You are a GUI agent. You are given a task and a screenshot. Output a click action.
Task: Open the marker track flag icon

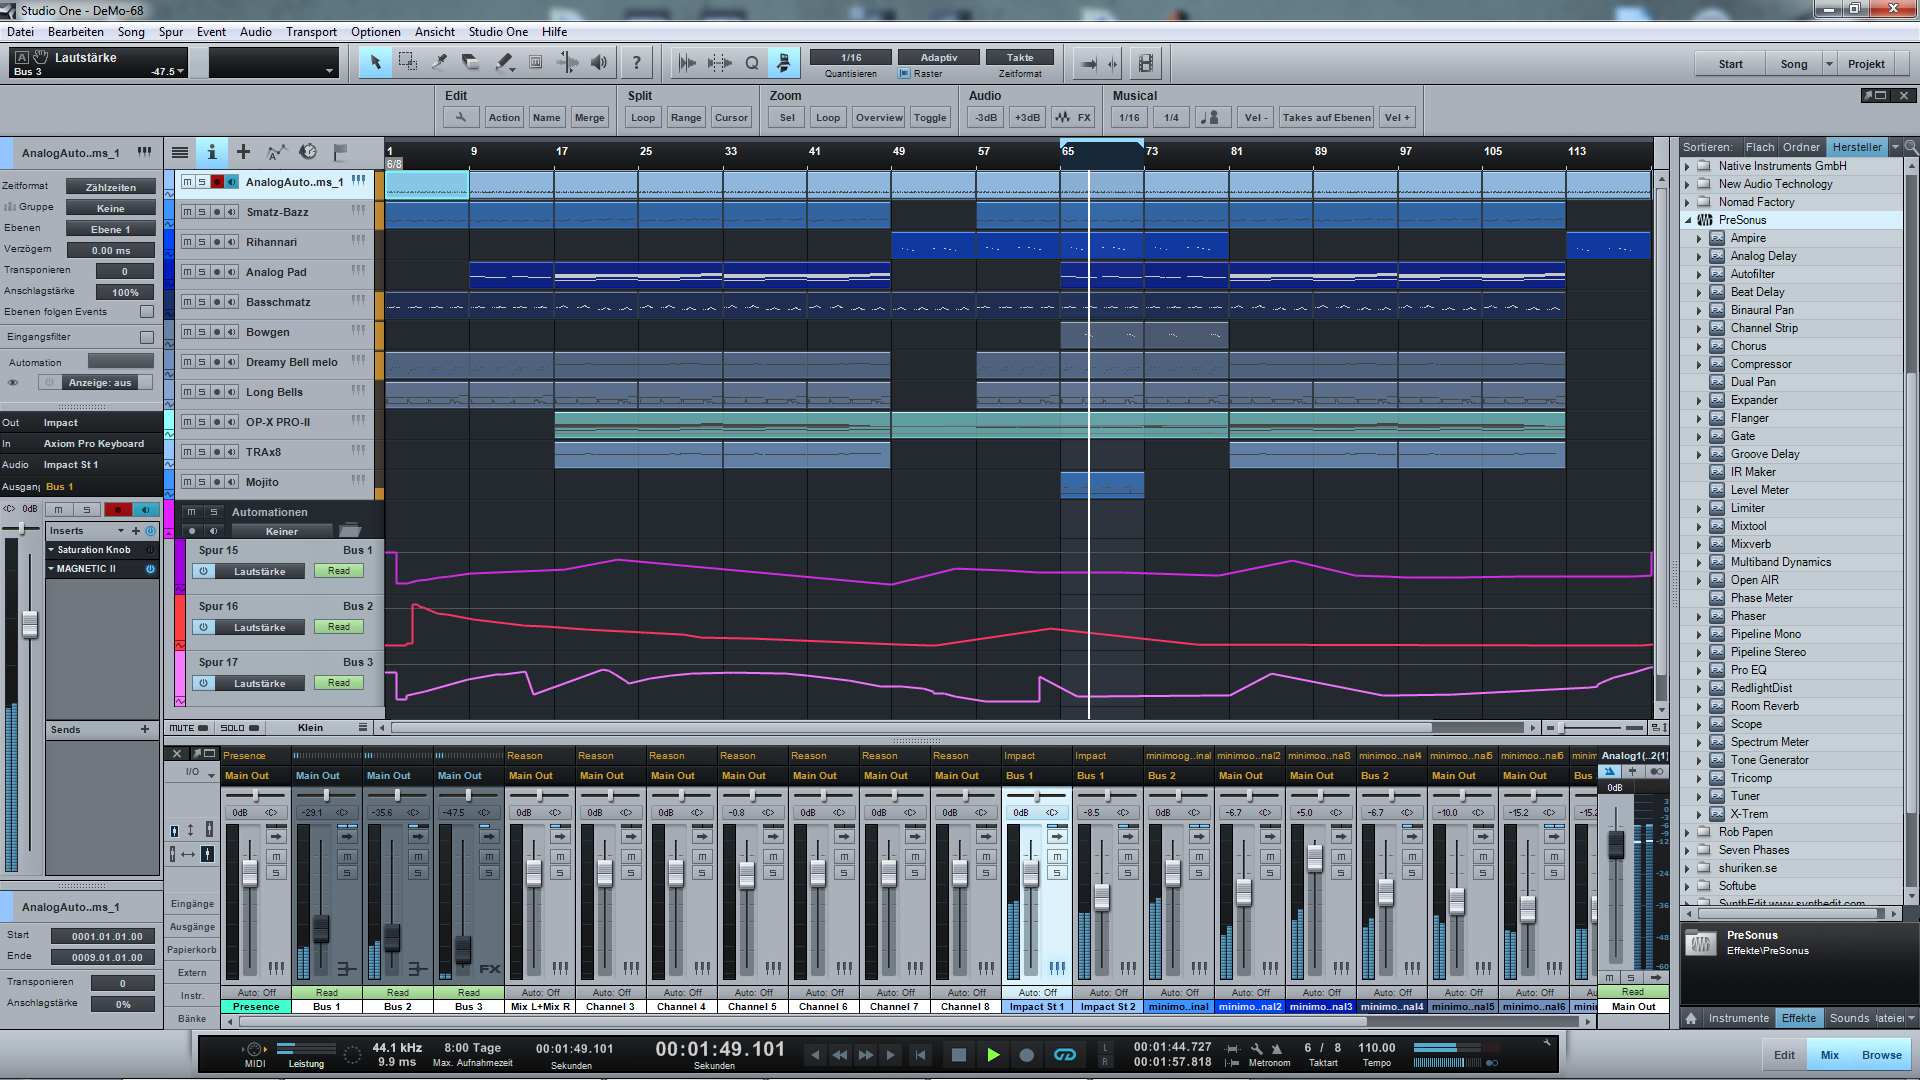click(340, 152)
